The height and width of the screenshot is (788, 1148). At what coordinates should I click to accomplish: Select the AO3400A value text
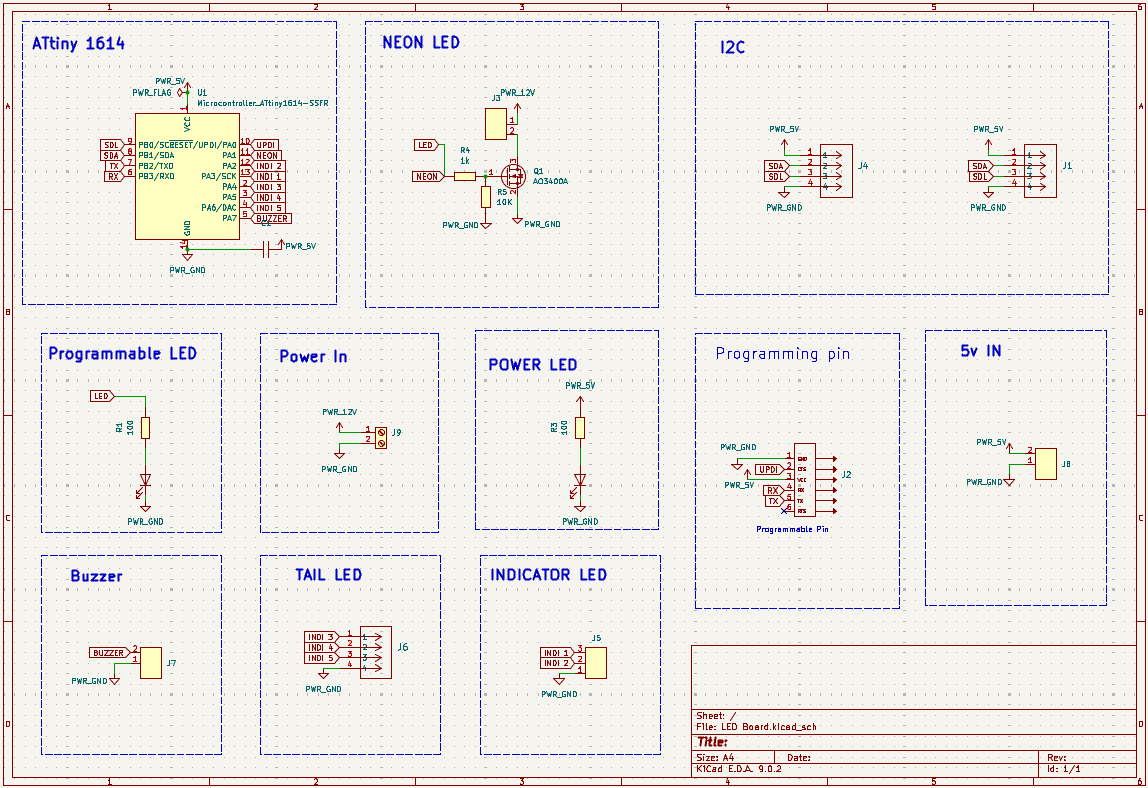[x=551, y=181]
